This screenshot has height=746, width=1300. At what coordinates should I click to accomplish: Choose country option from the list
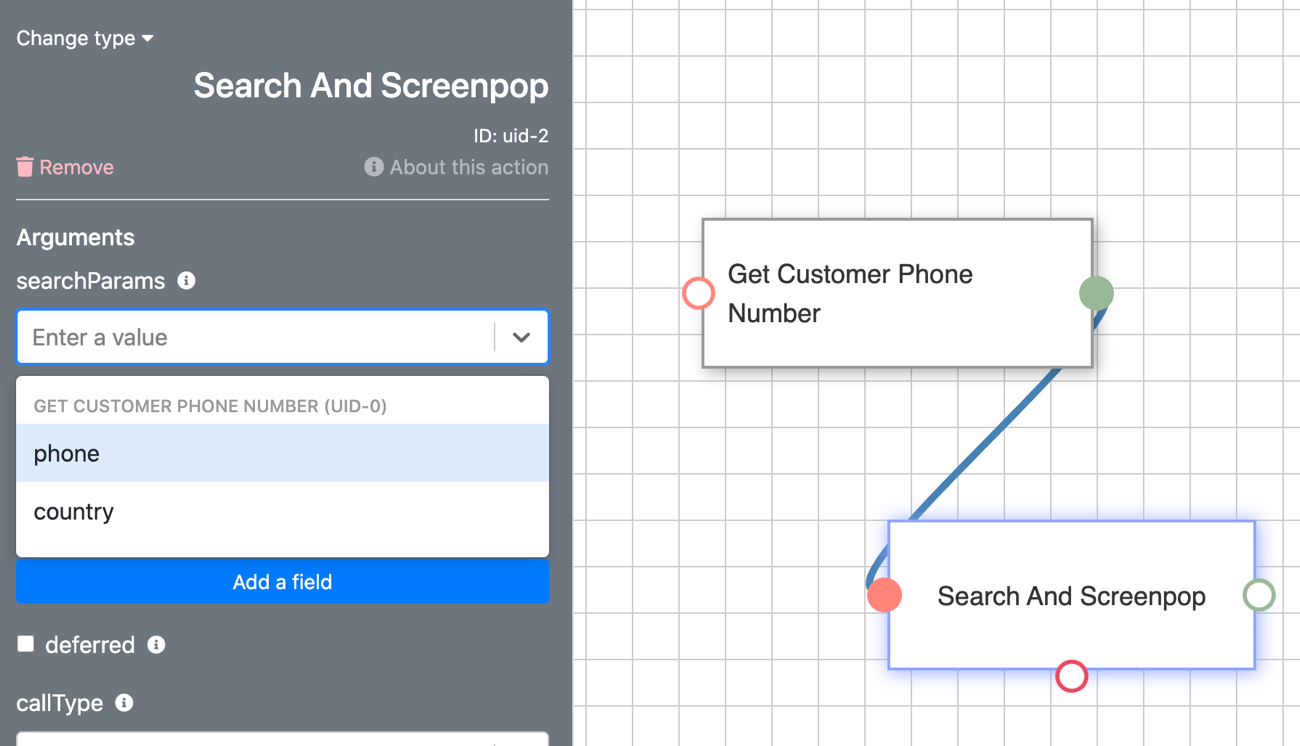tap(282, 511)
